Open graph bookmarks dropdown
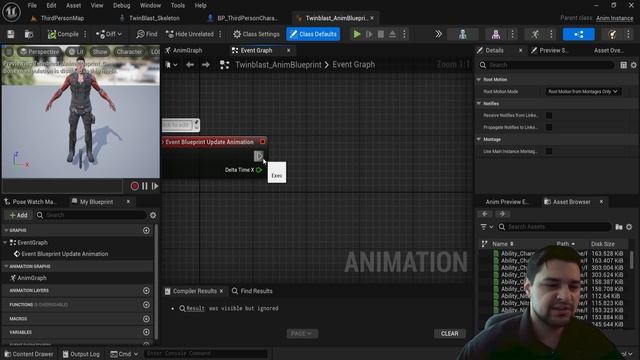 (x=171, y=65)
